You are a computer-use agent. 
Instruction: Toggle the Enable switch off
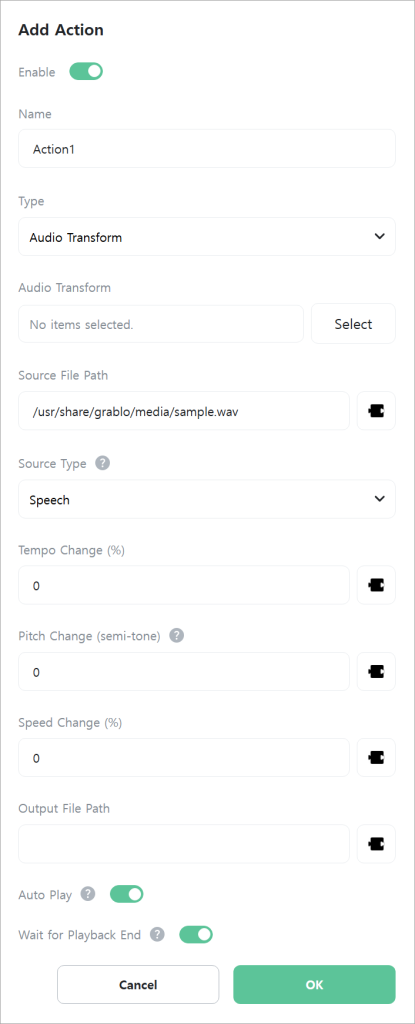coord(86,71)
